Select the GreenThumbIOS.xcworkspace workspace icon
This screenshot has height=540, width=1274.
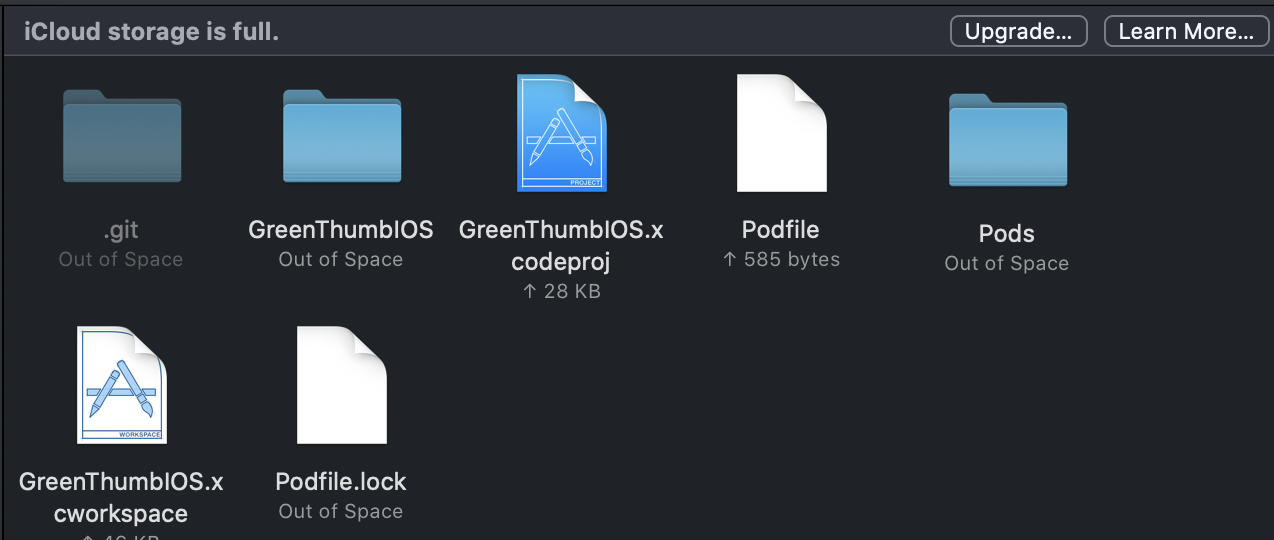pyautogui.click(x=121, y=385)
